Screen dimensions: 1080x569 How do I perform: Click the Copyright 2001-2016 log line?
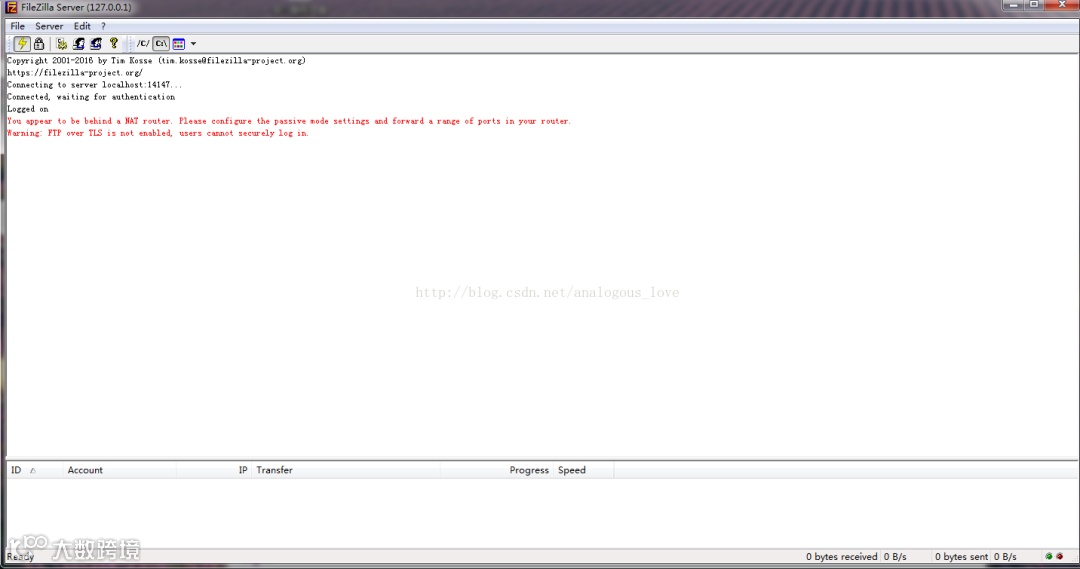click(x=156, y=61)
